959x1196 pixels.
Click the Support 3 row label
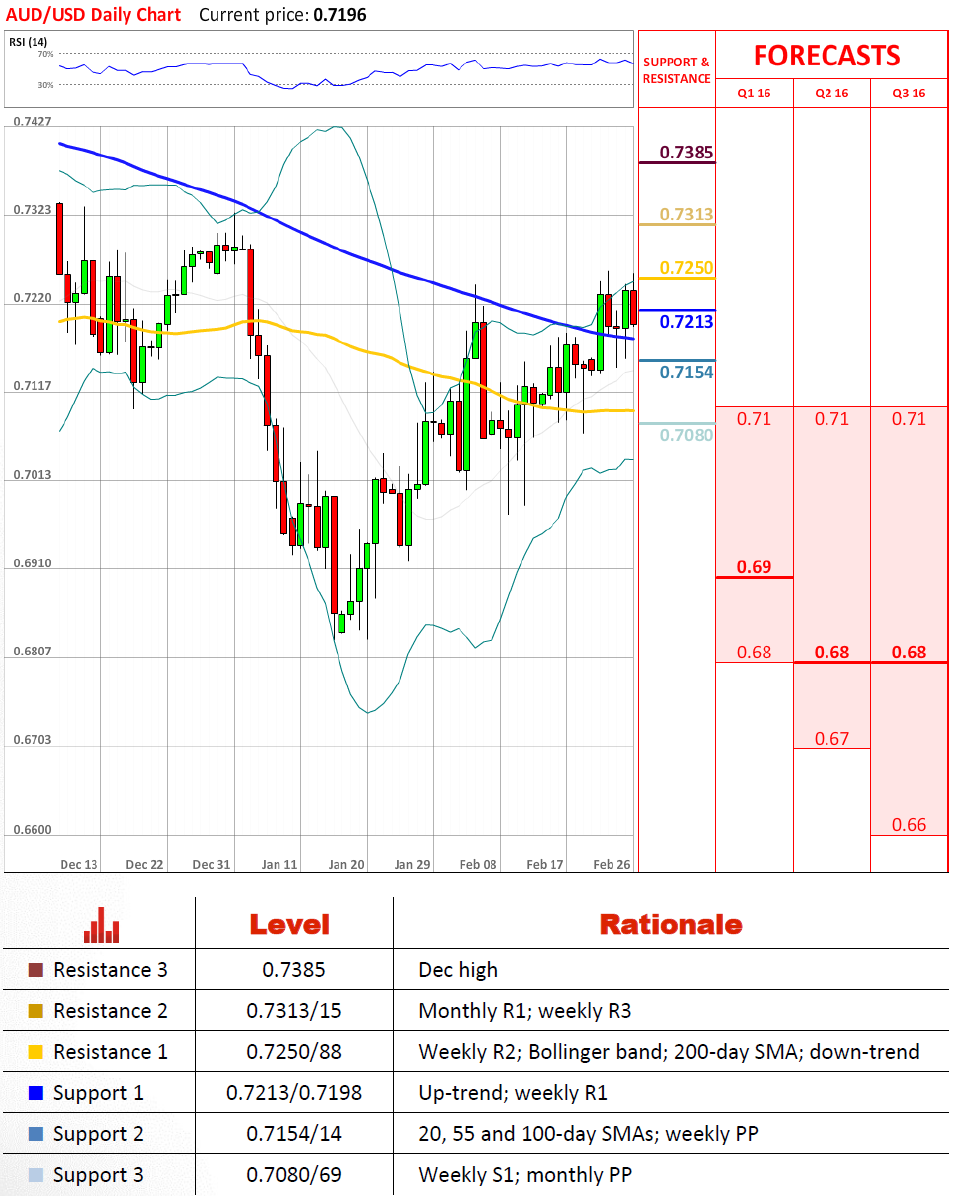98,1176
